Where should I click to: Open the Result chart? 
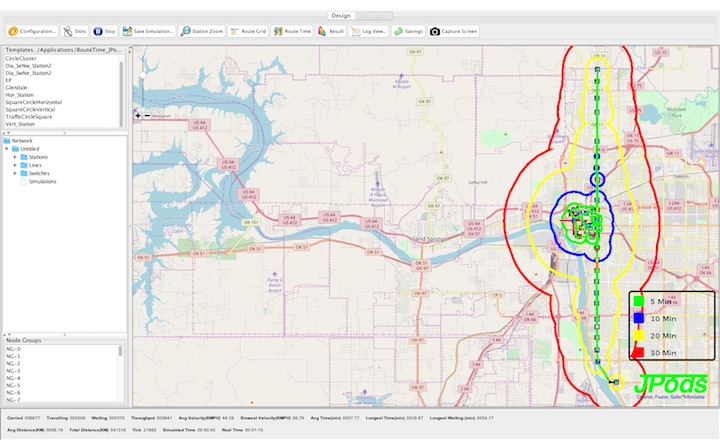tap(332, 31)
